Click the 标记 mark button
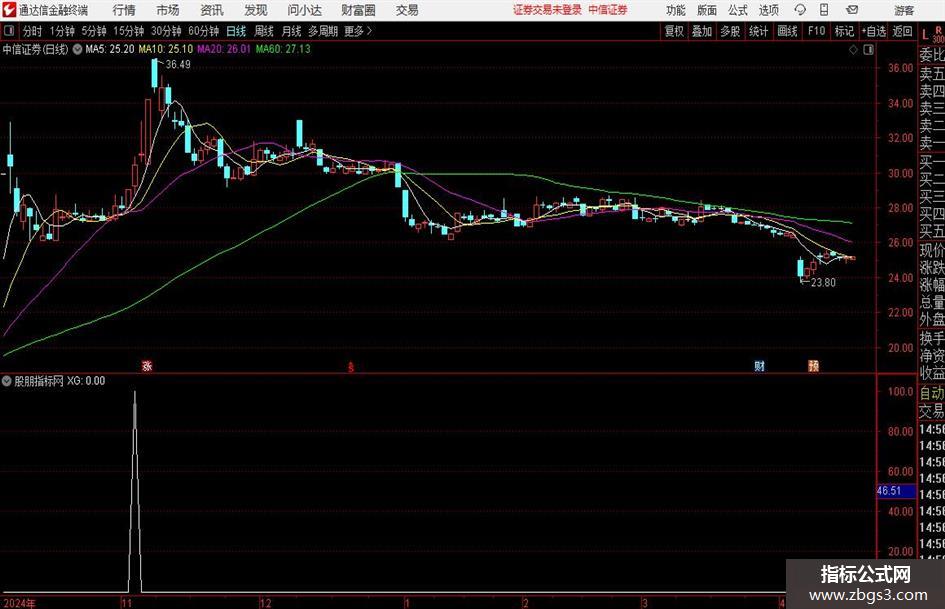The image size is (945, 609). point(844,31)
